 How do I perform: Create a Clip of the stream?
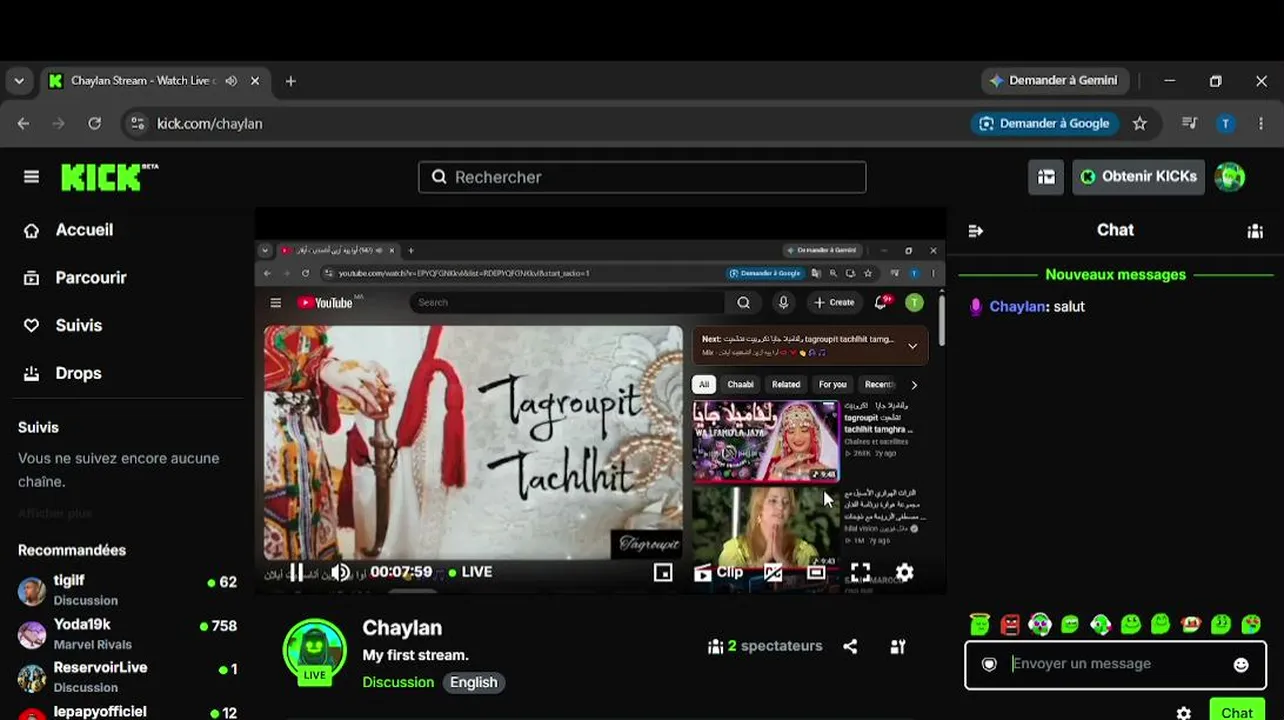pos(718,572)
